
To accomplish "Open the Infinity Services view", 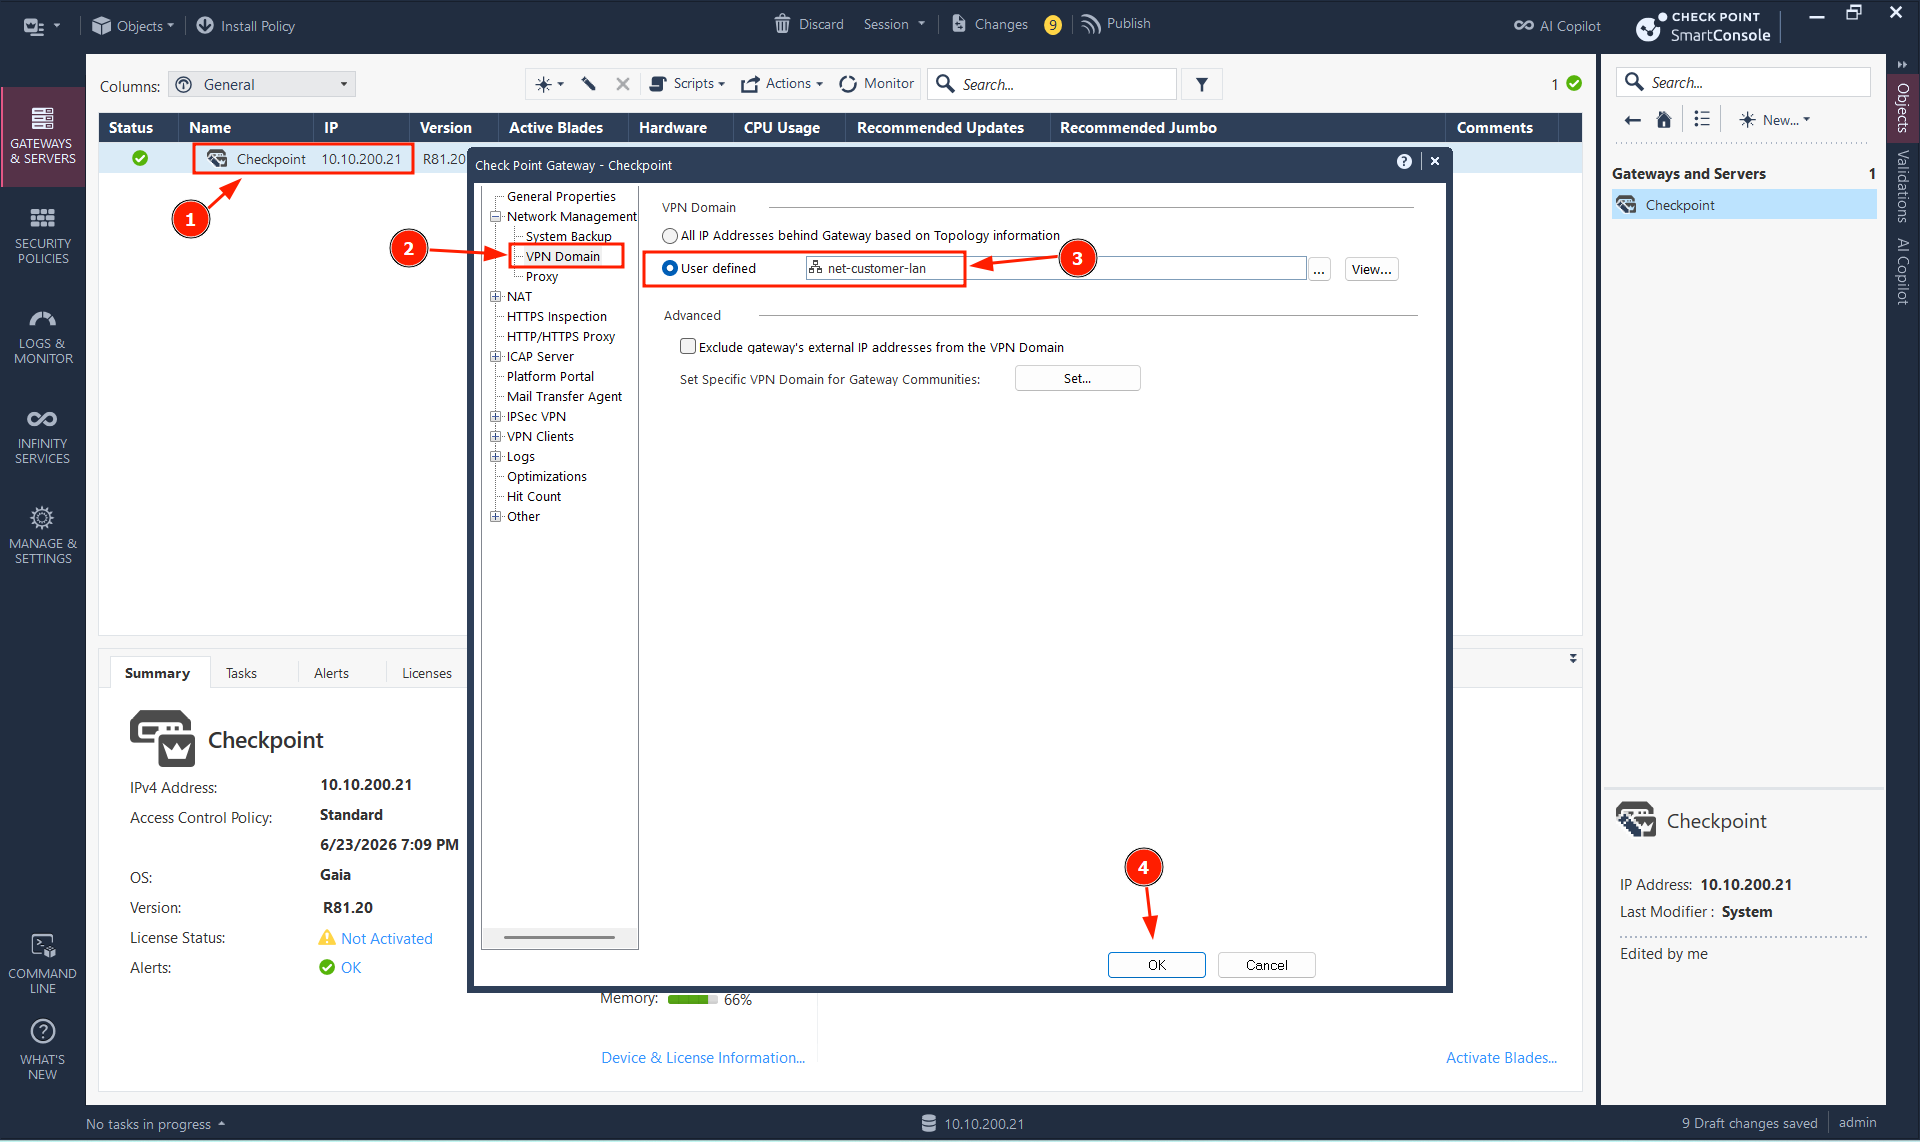I will click(x=42, y=436).
